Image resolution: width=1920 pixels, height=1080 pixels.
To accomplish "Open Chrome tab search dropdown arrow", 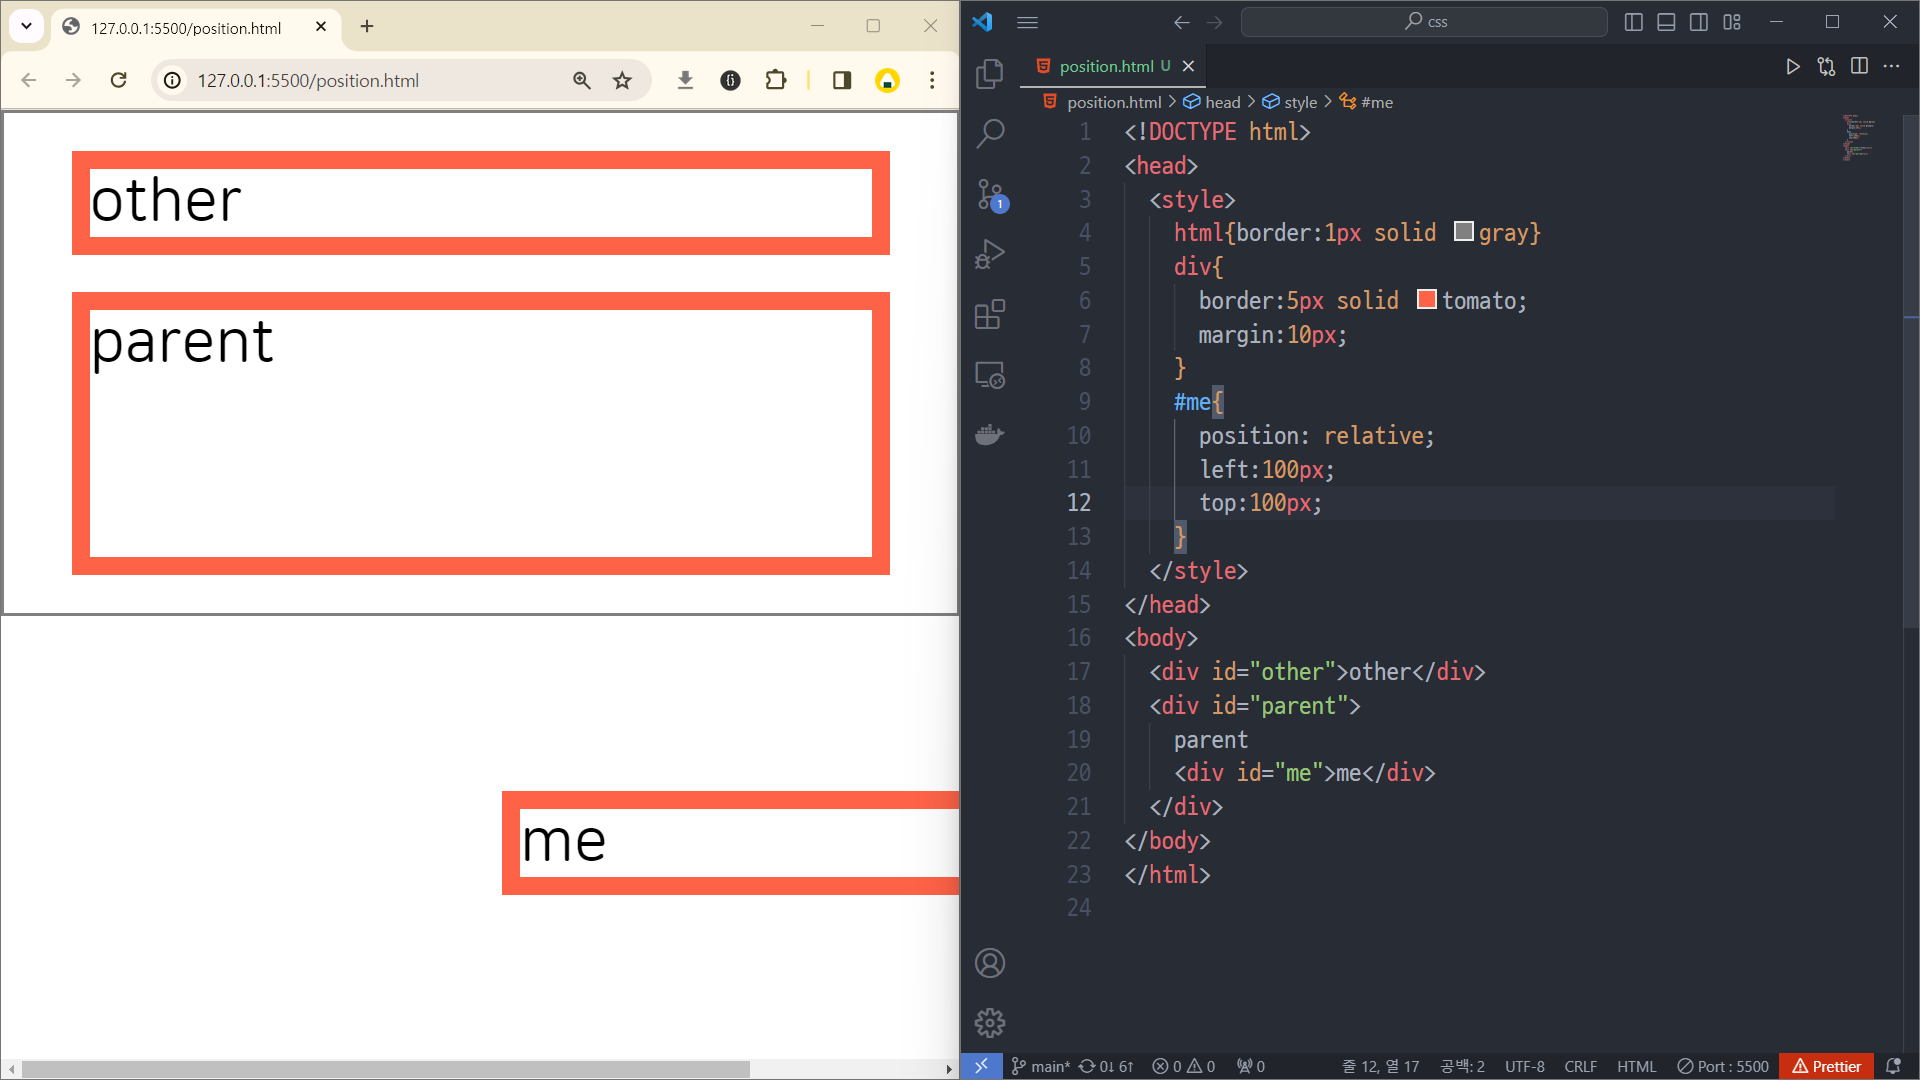I will (x=26, y=27).
